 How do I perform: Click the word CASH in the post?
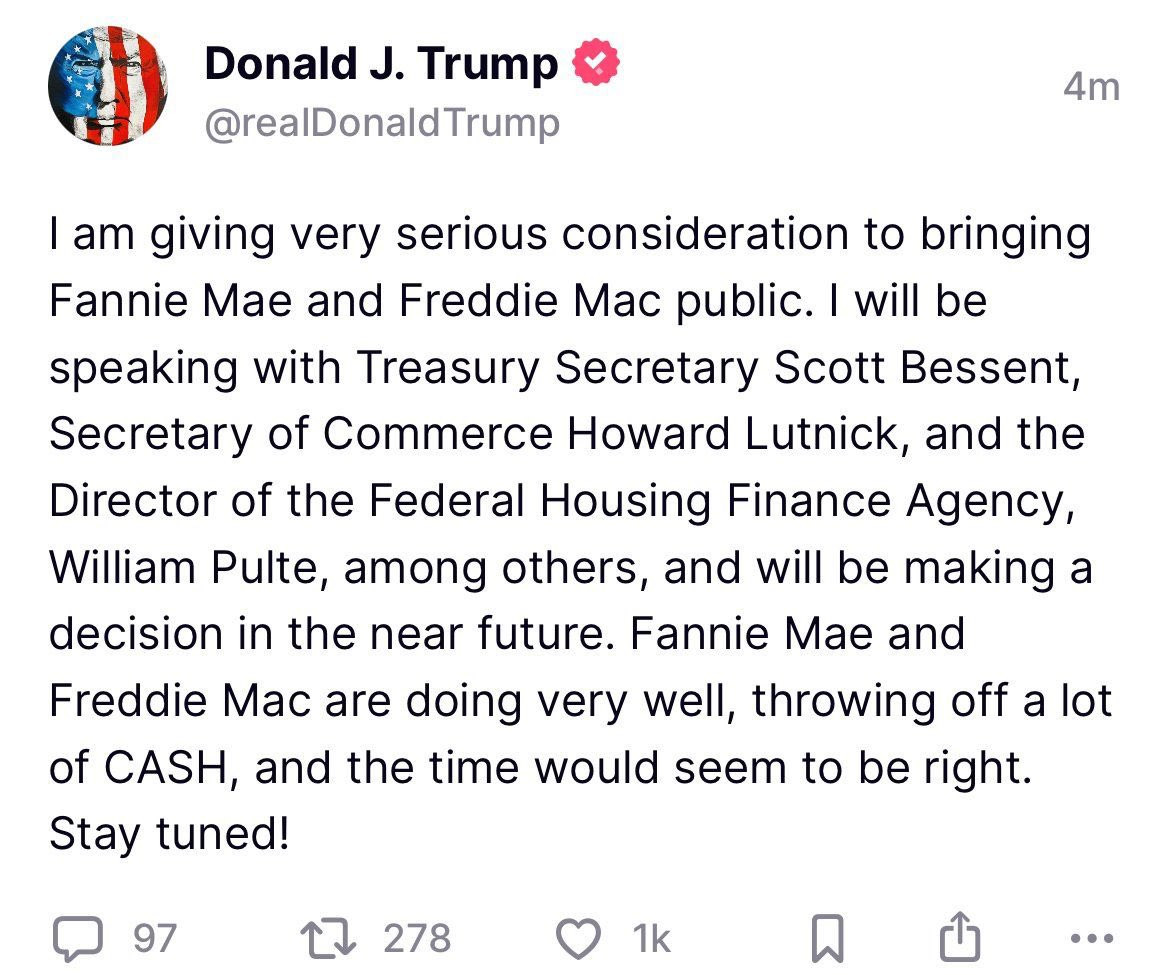(x=165, y=768)
